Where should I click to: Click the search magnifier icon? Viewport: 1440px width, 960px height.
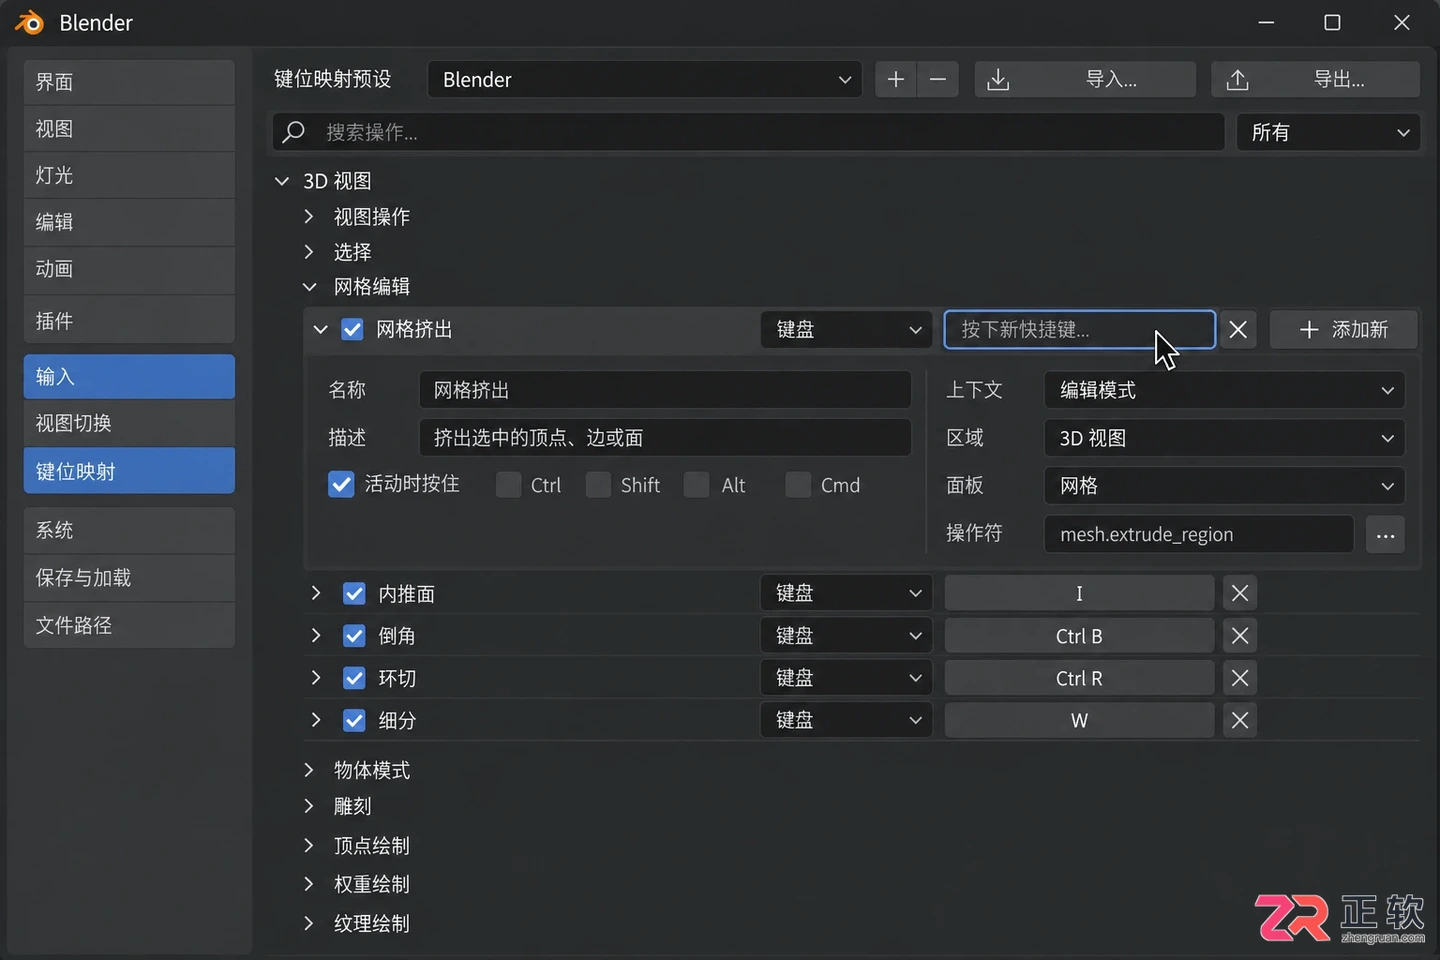tap(294, 132)
